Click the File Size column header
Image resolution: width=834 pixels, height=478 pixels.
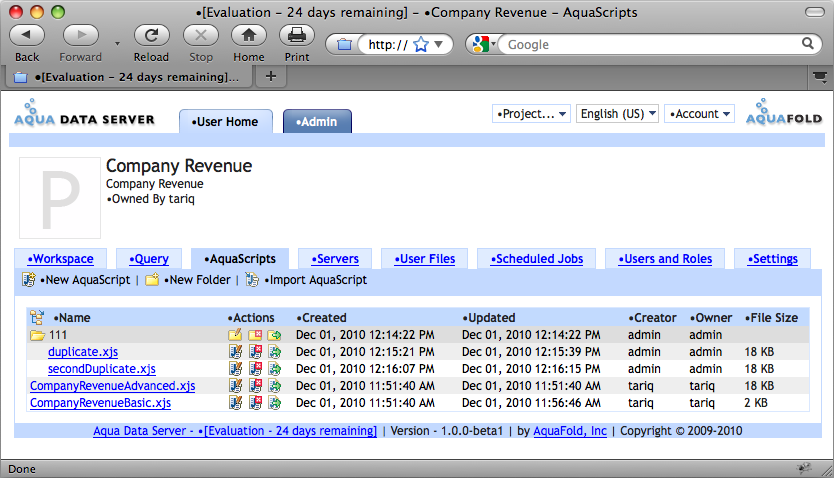(x=771, y=318)
